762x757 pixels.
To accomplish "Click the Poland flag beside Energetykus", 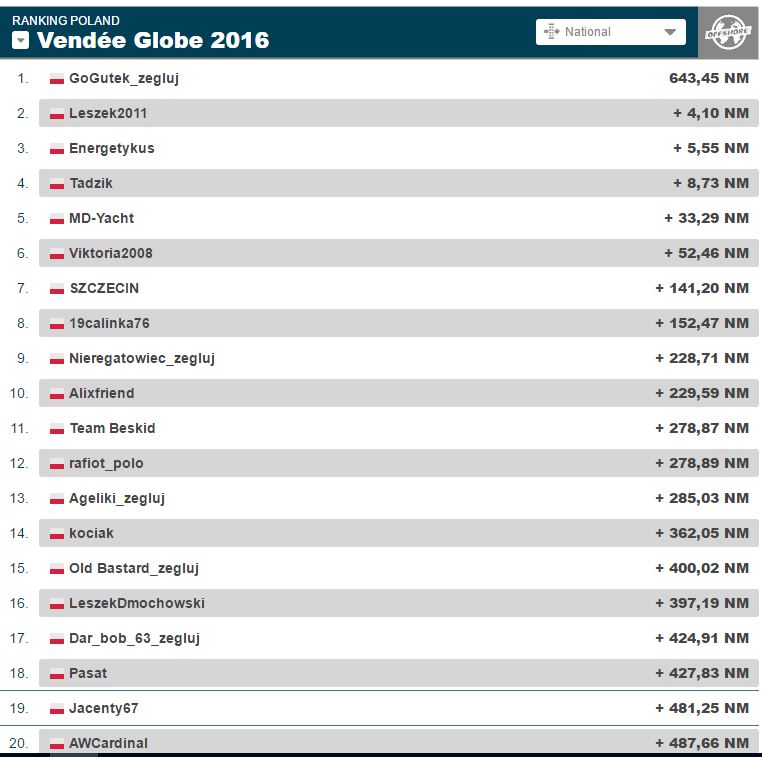I will point(57,149).
